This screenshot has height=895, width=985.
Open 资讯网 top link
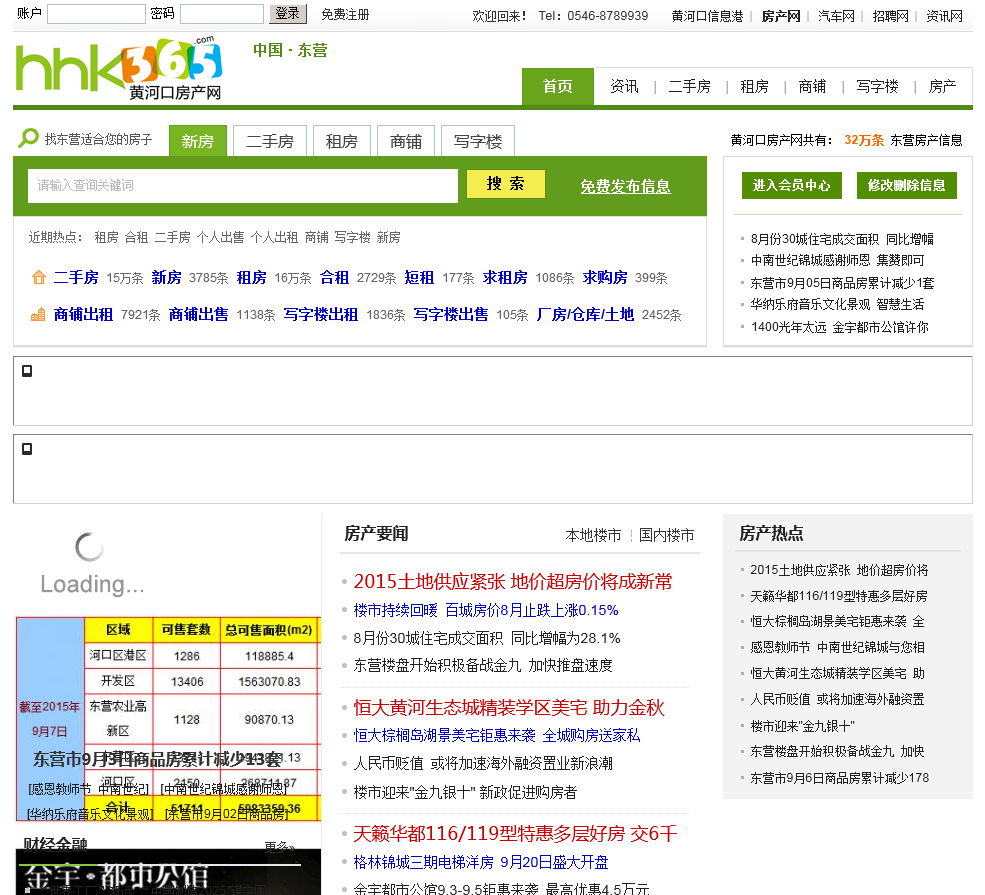pyautogui.click(x=944, y=16)
